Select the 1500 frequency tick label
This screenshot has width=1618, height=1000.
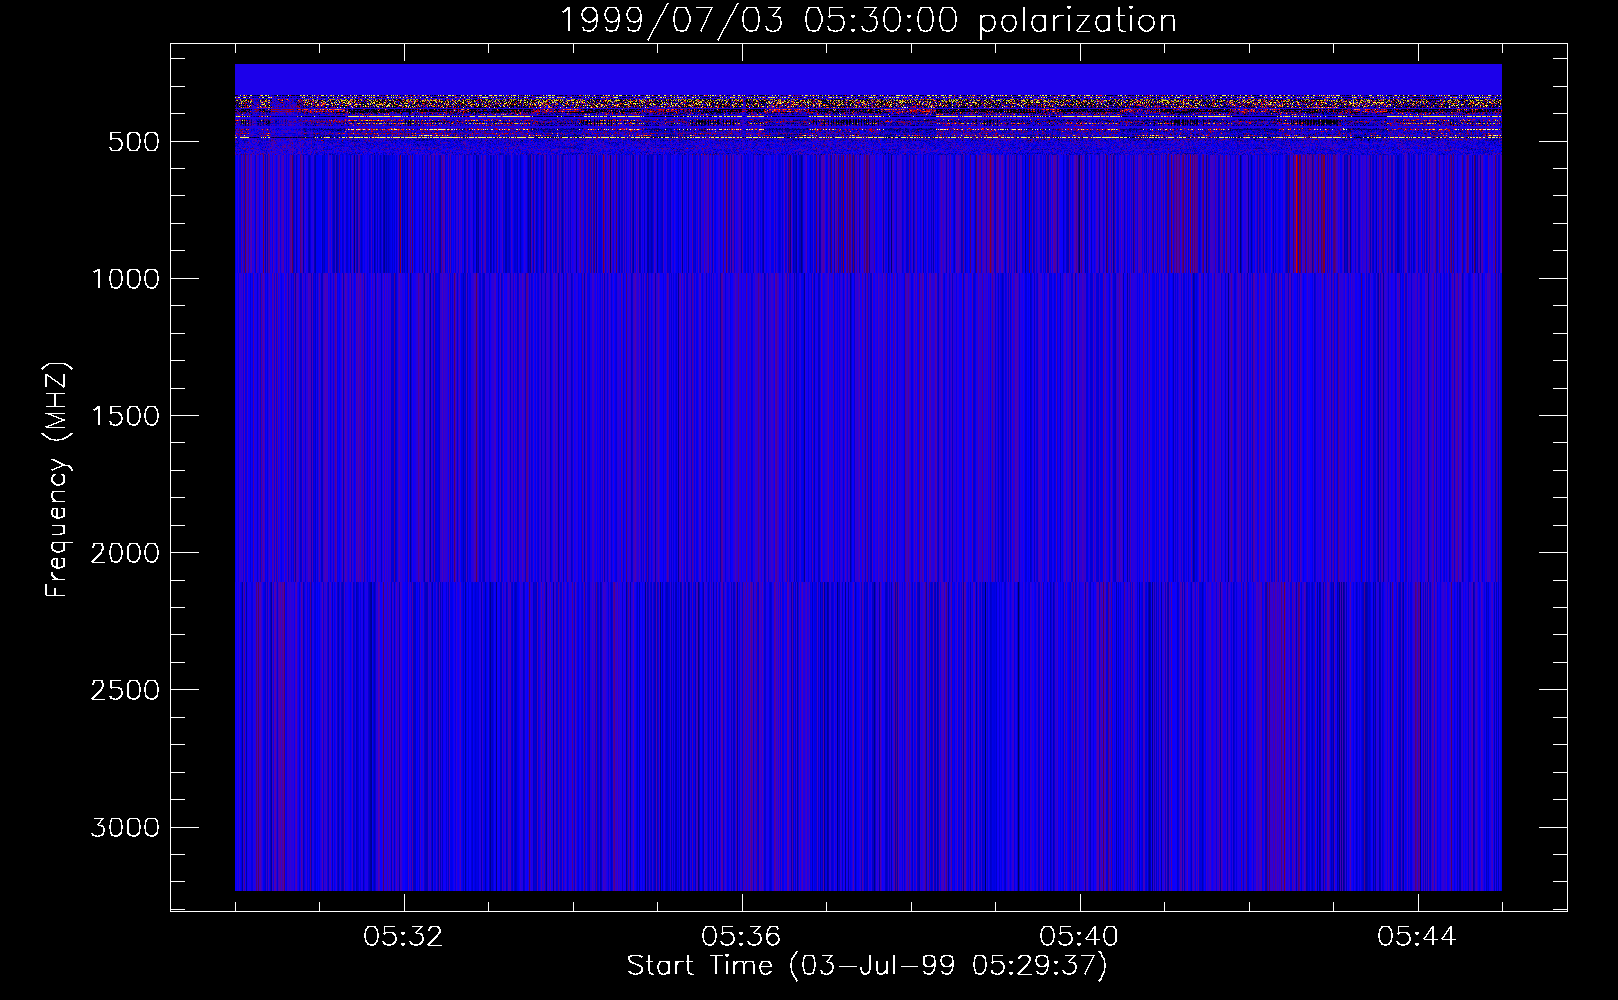(125, 416)
